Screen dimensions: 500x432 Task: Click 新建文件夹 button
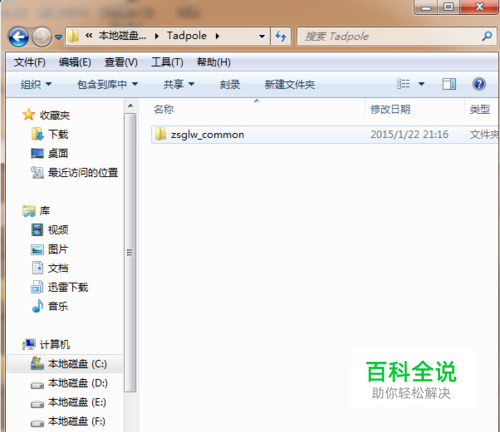click(x=290, y=84)
